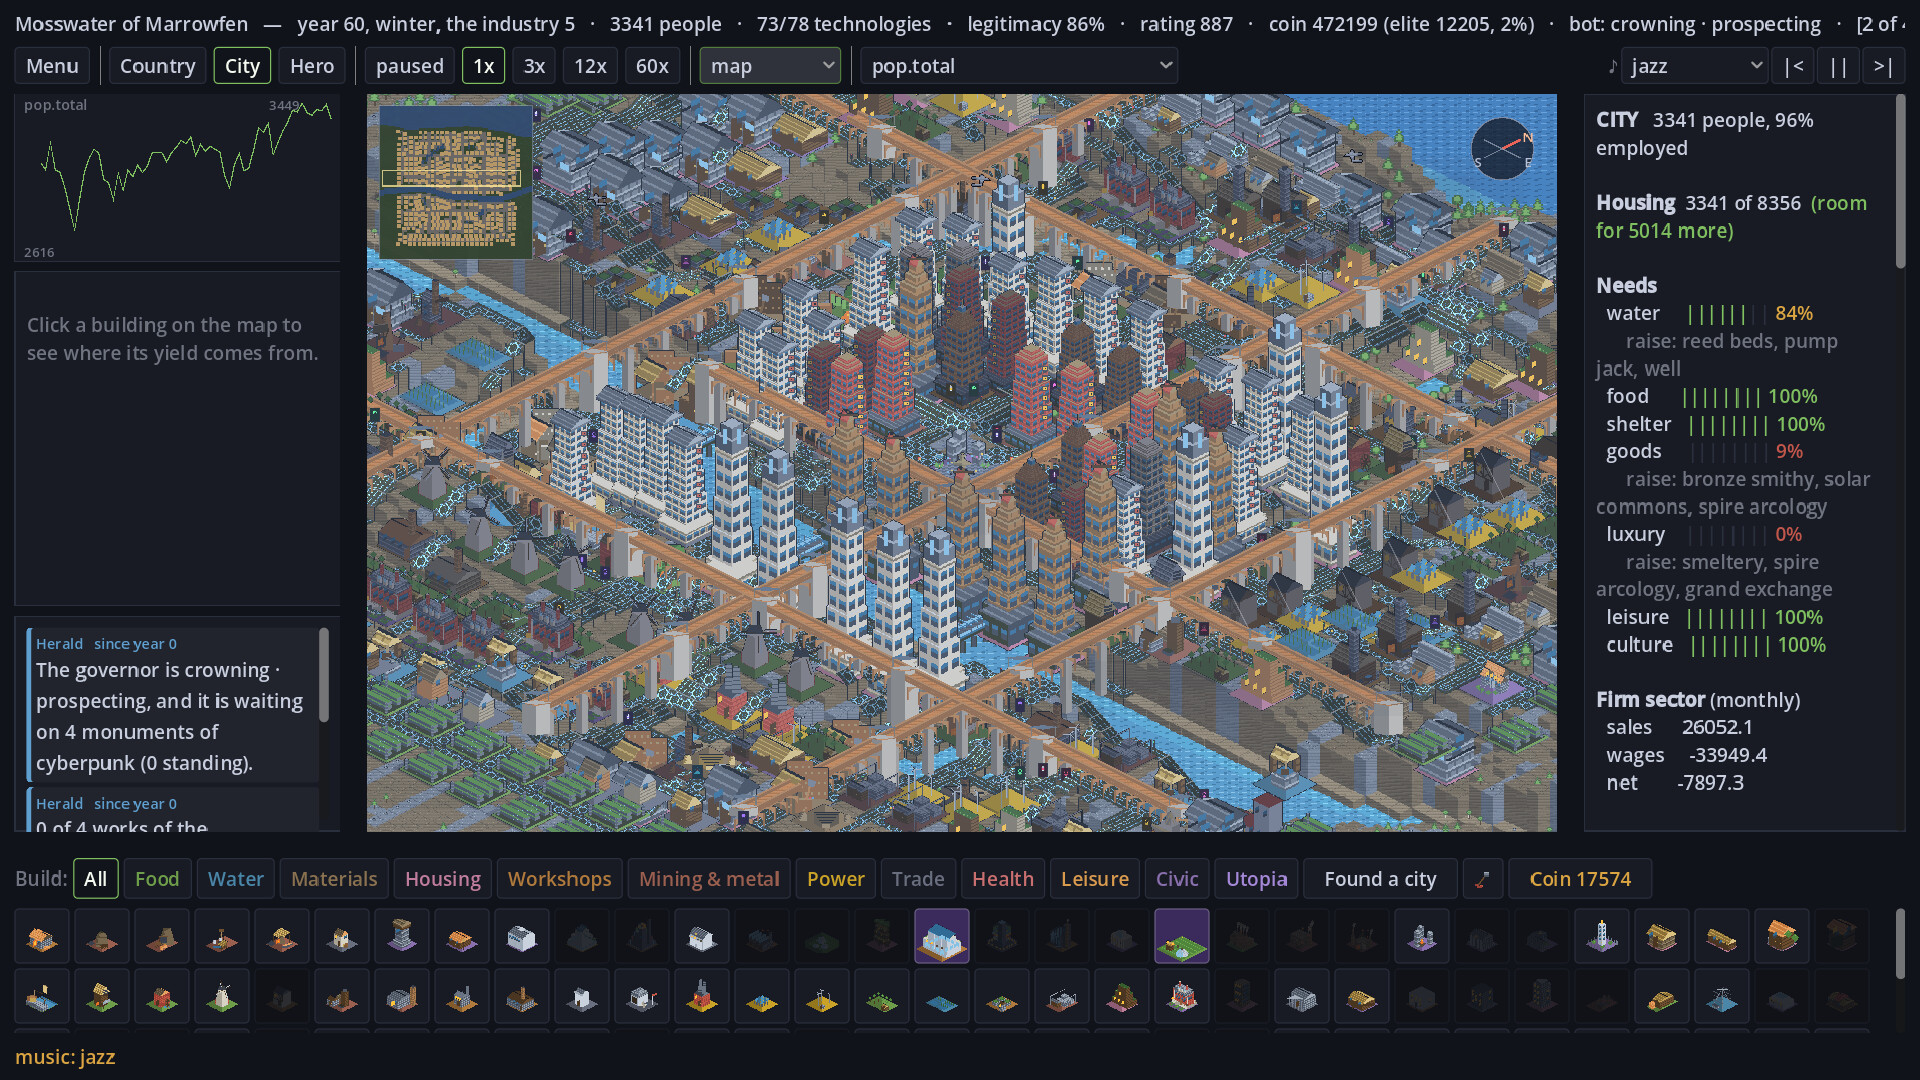Open the jazz music selection dropdown
The height and width of the screenshot is (1080, 1920).
pos(1694,66)
